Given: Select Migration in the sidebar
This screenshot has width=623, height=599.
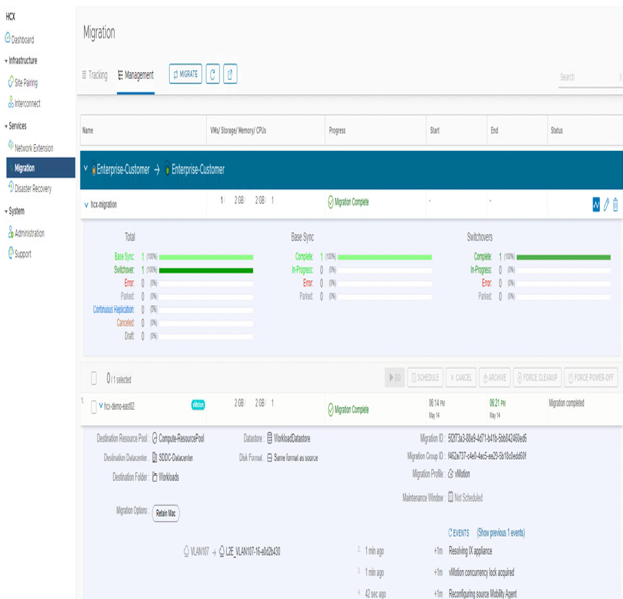Looking at the screenshot, I should pos(41,168).
